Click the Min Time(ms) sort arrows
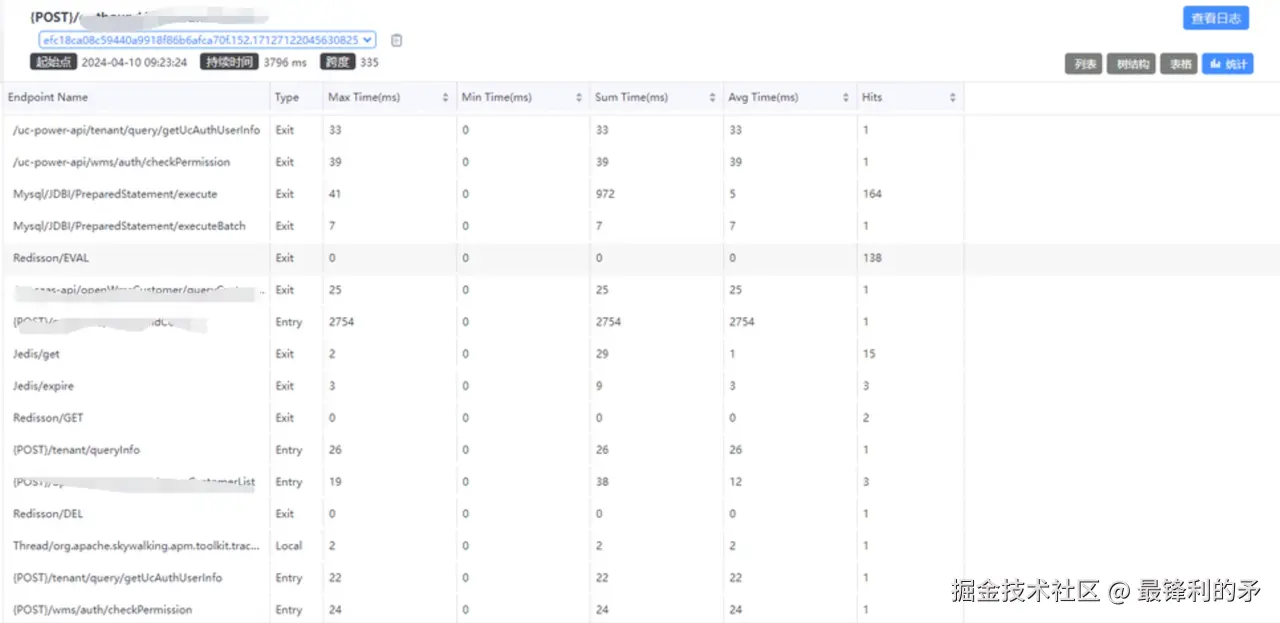Screen dimensions: 1280x623 click(x=578, y=98)
